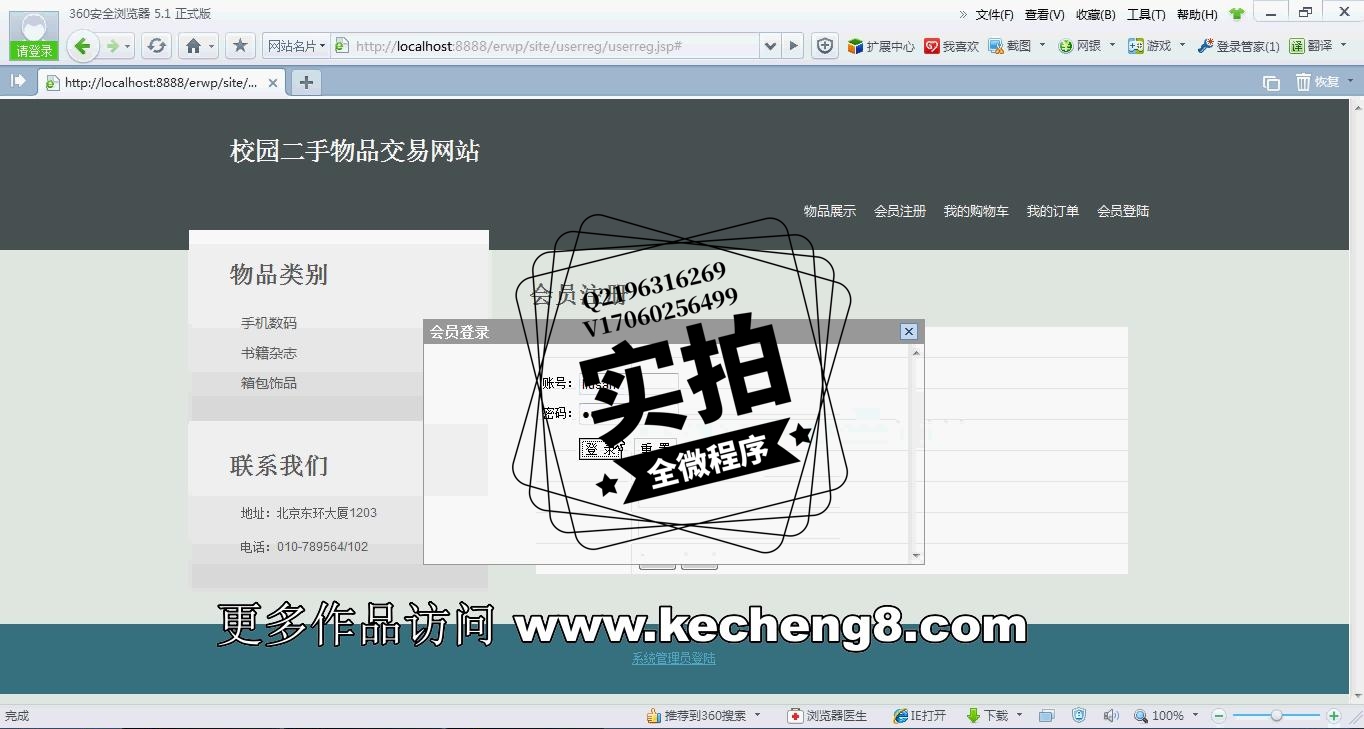Open 网银 online banking tool
The width and height of the screenshot is (1364, 729).
(x=1080, y=46)
